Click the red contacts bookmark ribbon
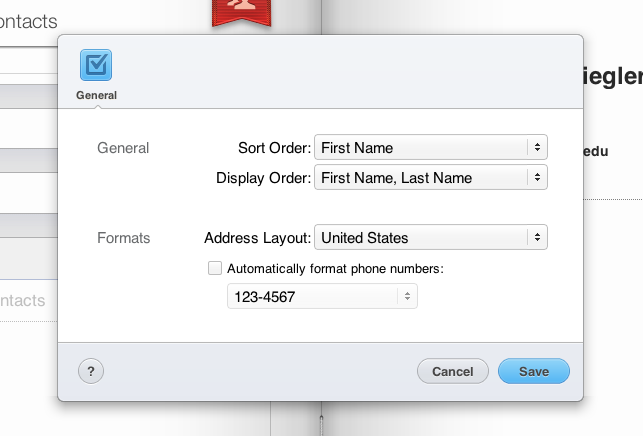Screen dimensions: 643x436 click(236, 12)
